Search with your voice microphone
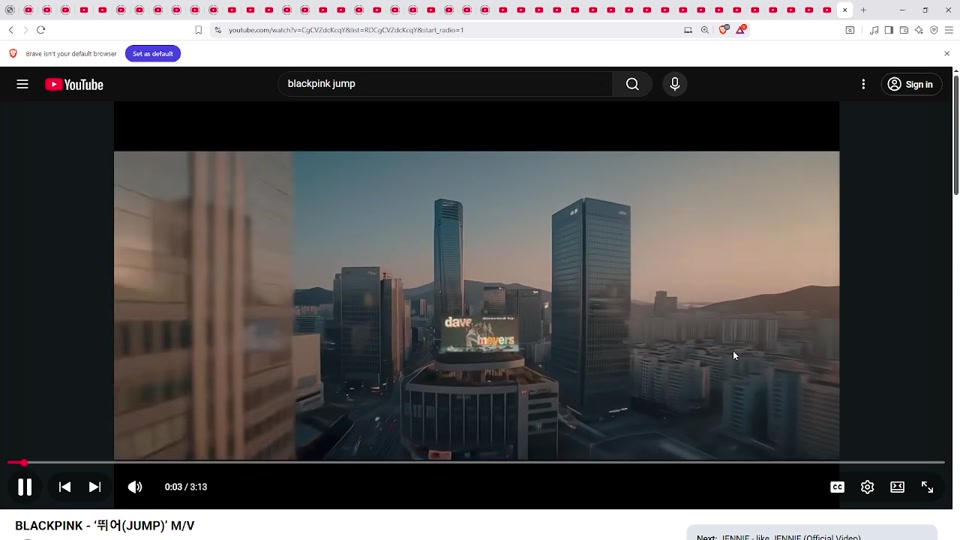960x540 pixels. (x=675, y=84)
